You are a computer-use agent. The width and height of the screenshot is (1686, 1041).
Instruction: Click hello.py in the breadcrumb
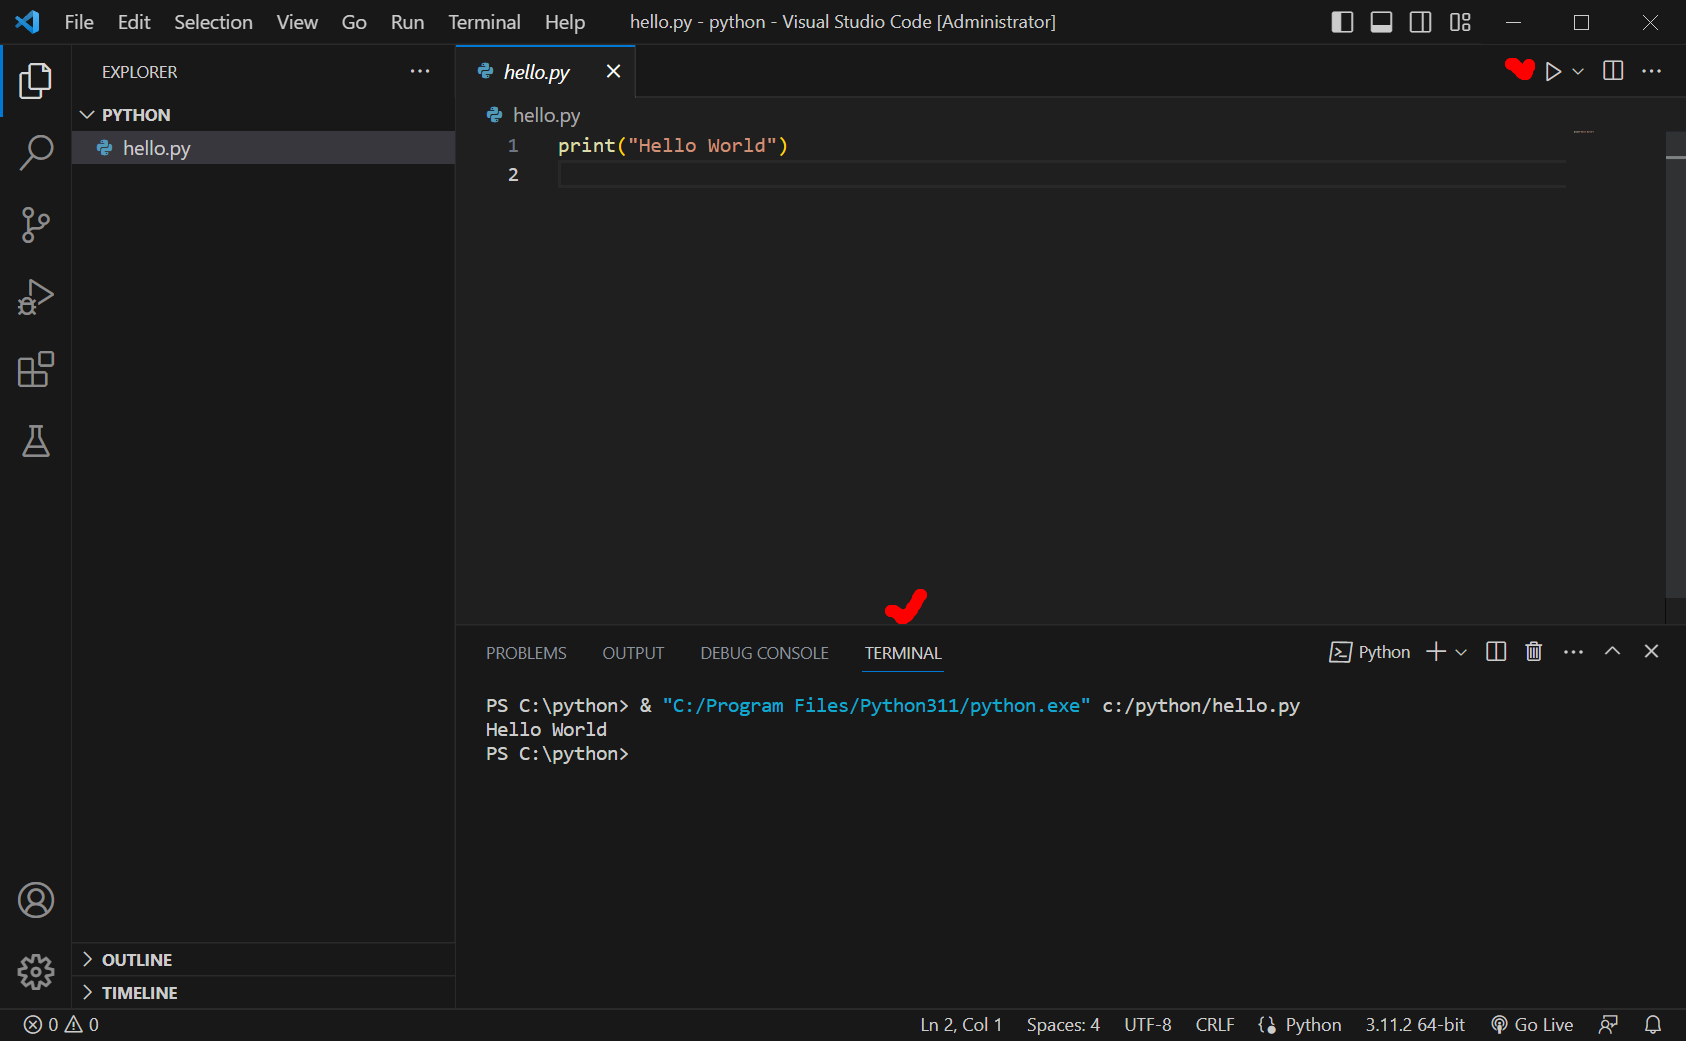pyautogui.click(x=546, y=115)
